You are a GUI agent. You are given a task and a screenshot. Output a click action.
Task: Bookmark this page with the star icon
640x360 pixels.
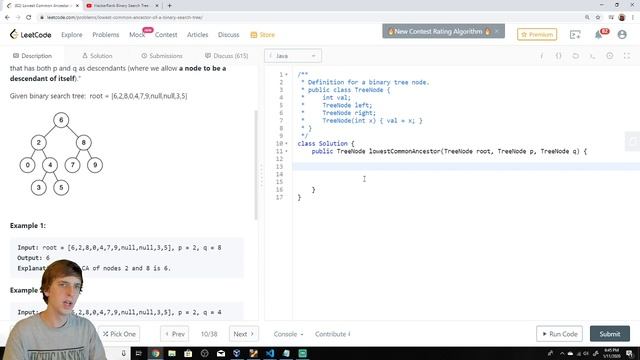pos(598,17)
